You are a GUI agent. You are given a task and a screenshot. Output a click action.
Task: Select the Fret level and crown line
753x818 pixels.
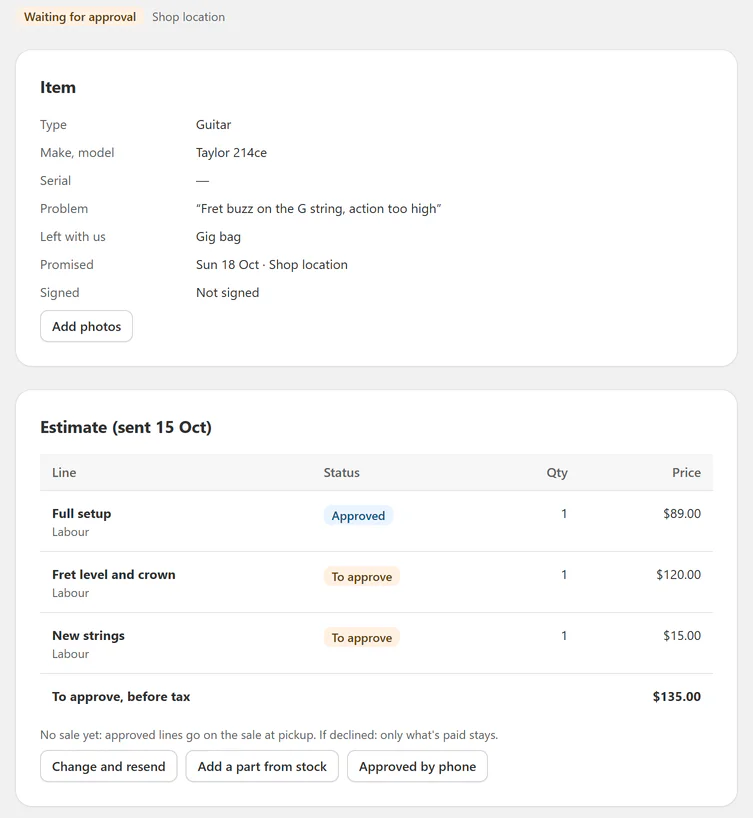click(114, 574)
